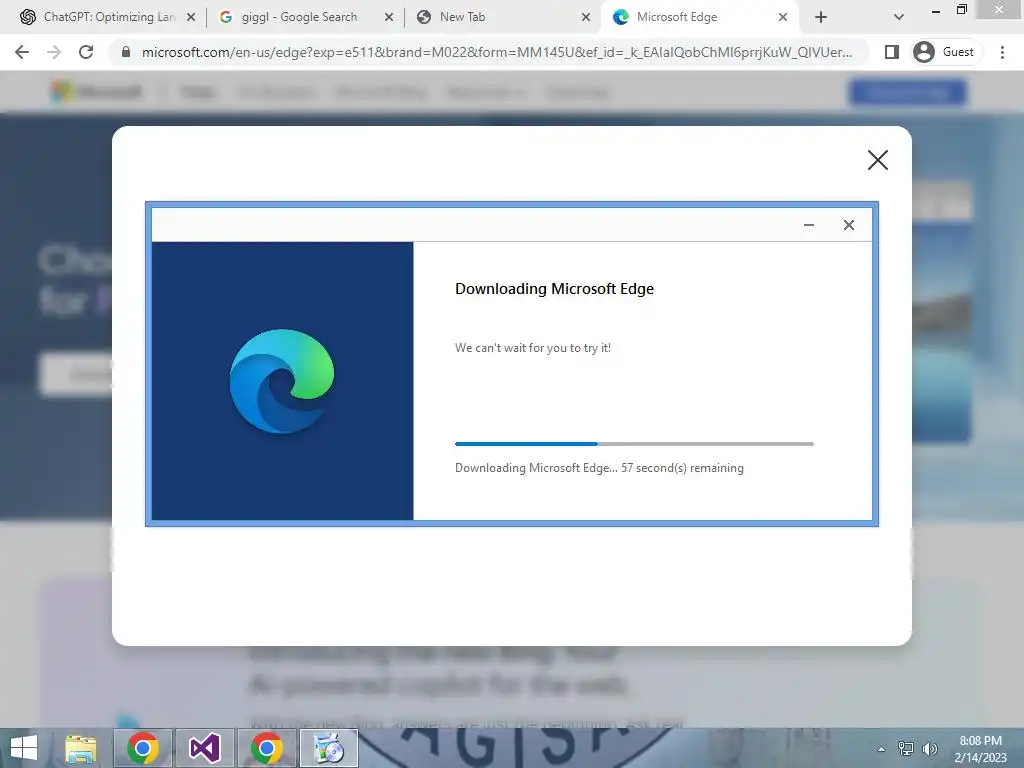Minimize the Chrome browser window
This screenshot has height=768, width=1024.
(x=935, y=10)
